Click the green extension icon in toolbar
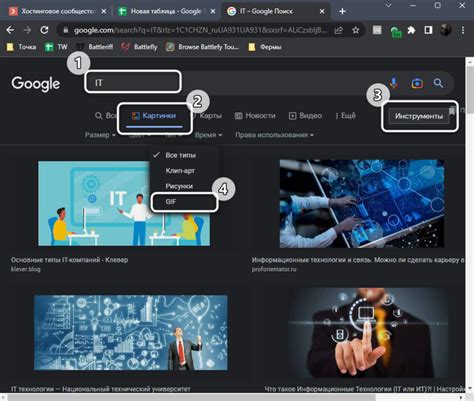This screenshot has height=401, width=474. (x=396, y=32)
